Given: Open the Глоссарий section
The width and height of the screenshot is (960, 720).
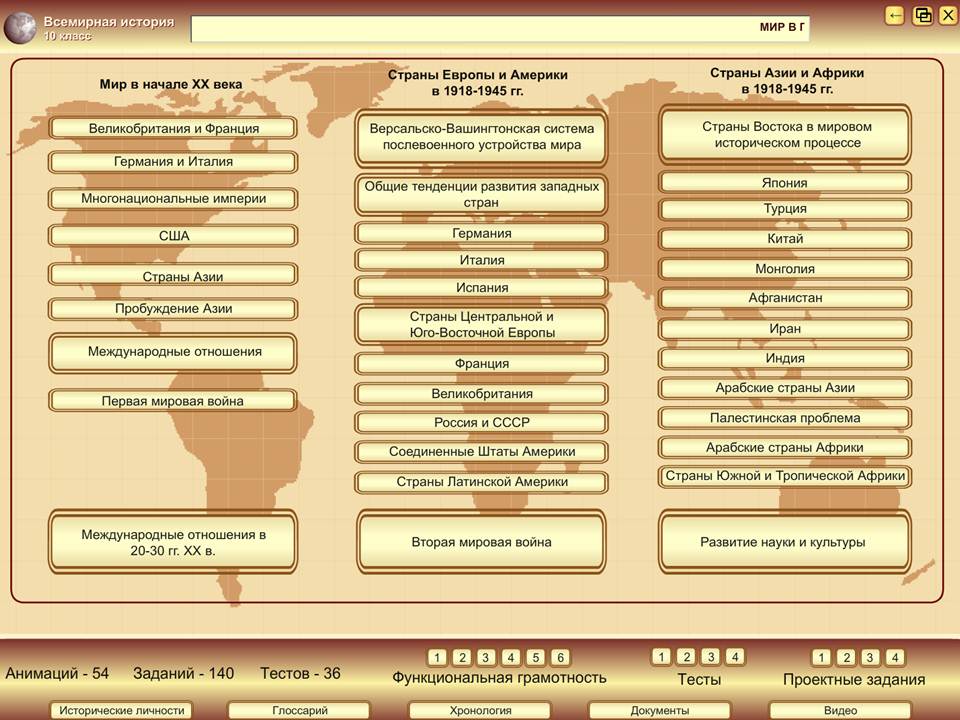Looking at the screenshot, I should pos(299,711).
